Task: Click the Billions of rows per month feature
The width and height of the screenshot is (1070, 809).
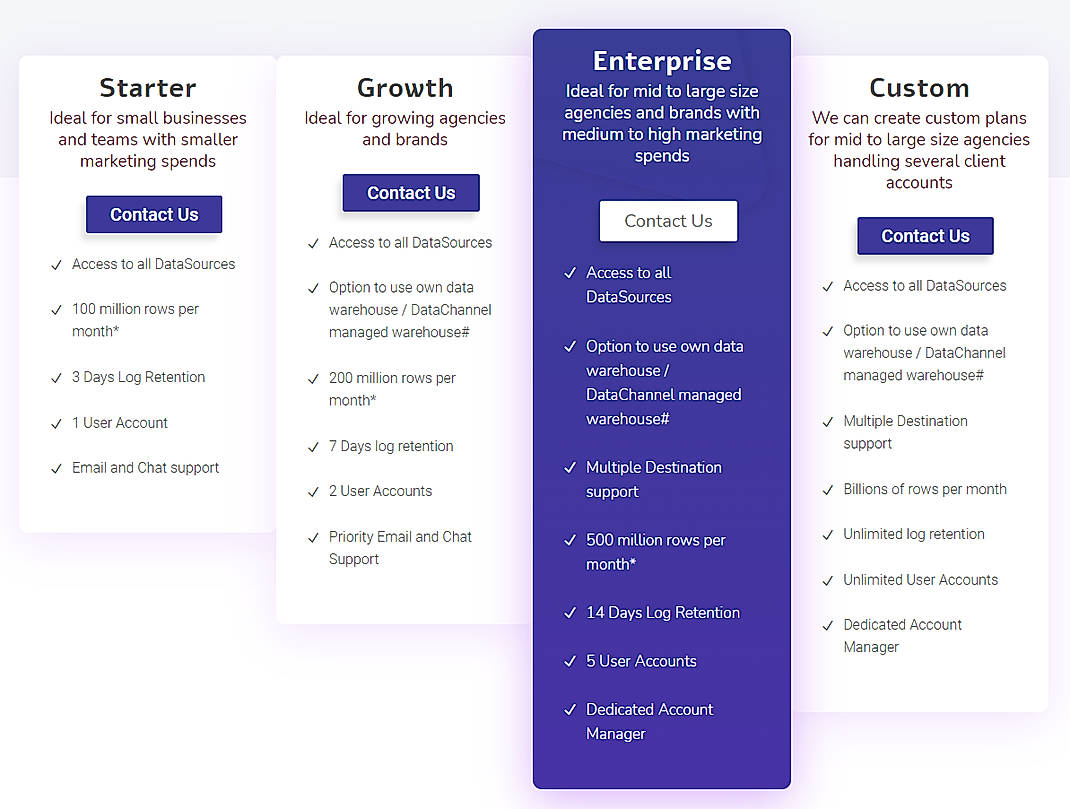Action: click(924, 489)
